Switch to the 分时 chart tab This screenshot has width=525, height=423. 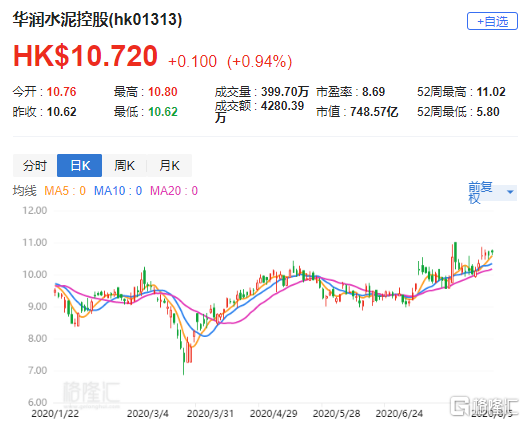click(35, 165)
